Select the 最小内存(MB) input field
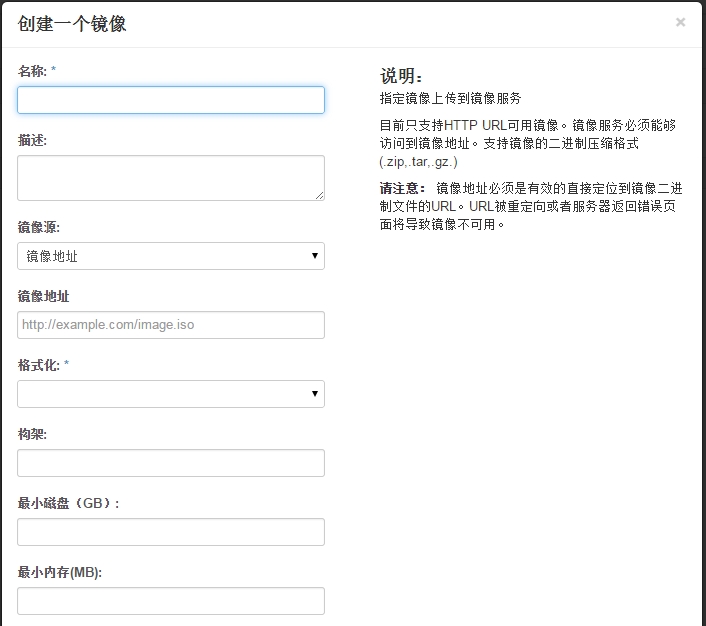706x626 pixels. (x=171, y=601)
